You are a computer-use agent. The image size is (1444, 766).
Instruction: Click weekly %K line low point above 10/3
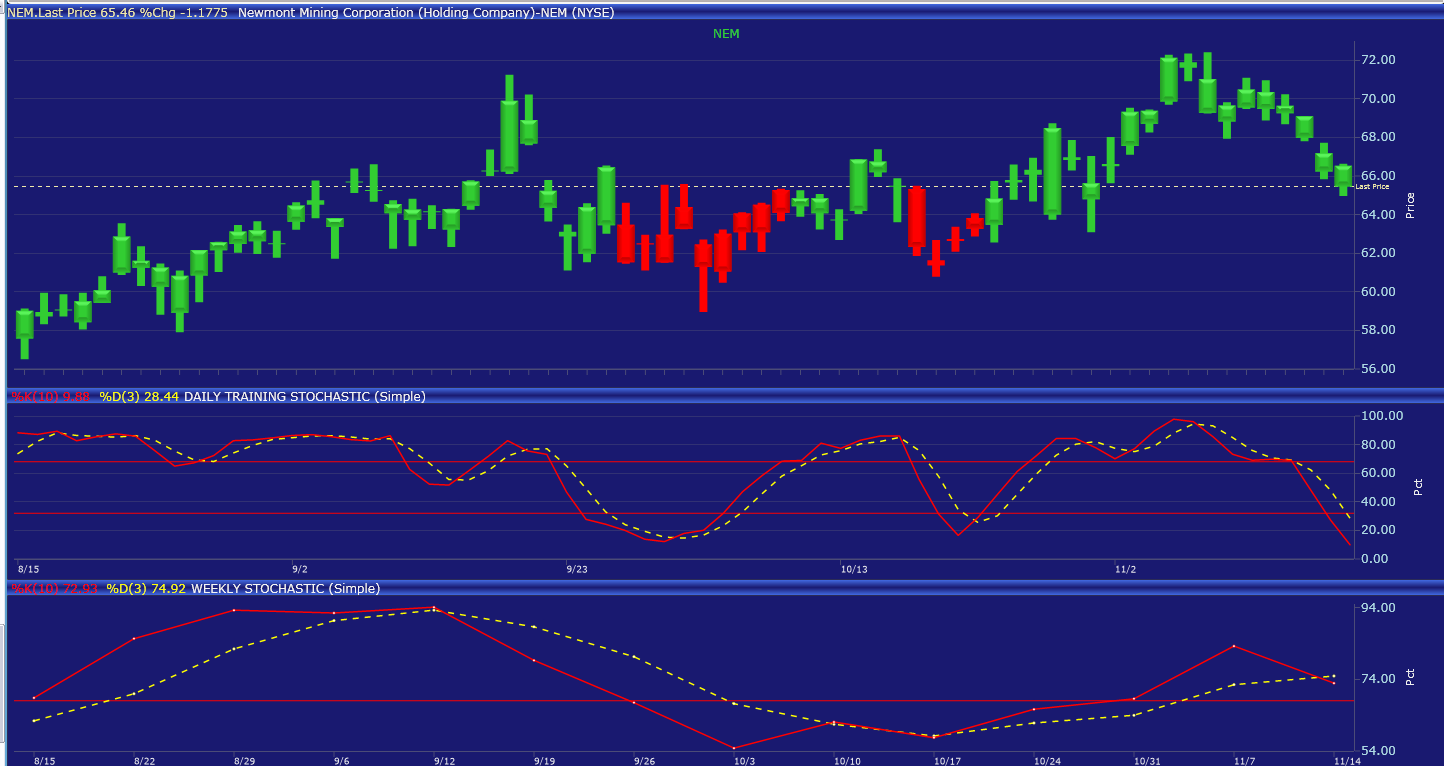click(x=734, y=748)
